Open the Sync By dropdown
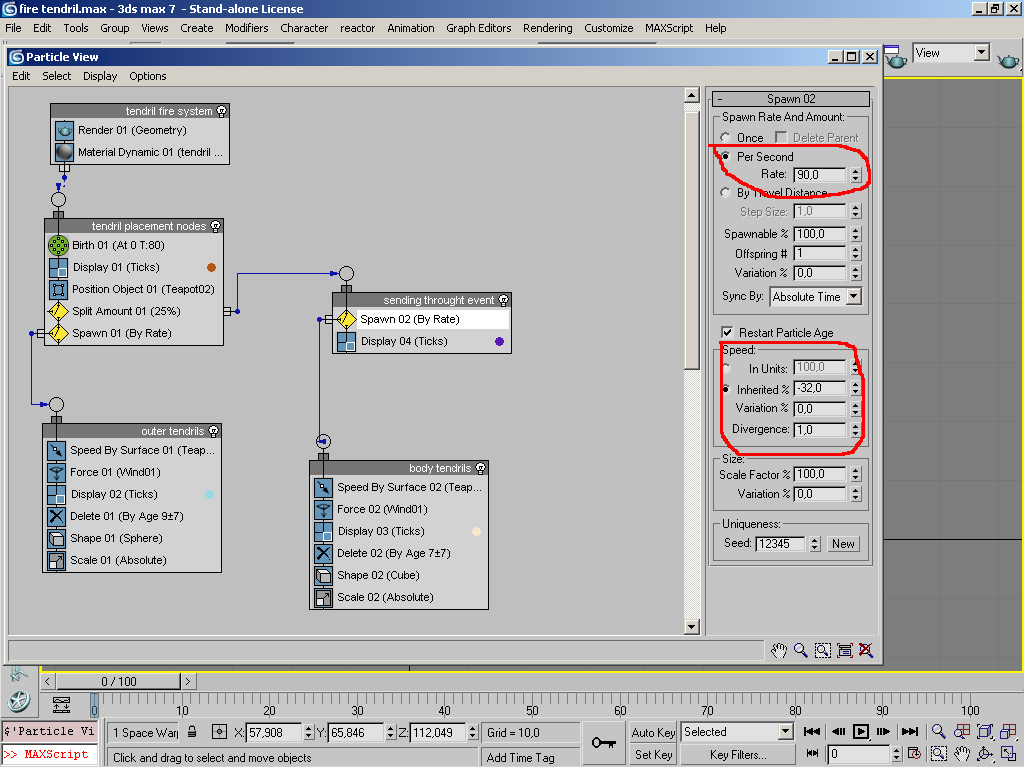 (853, 297)
